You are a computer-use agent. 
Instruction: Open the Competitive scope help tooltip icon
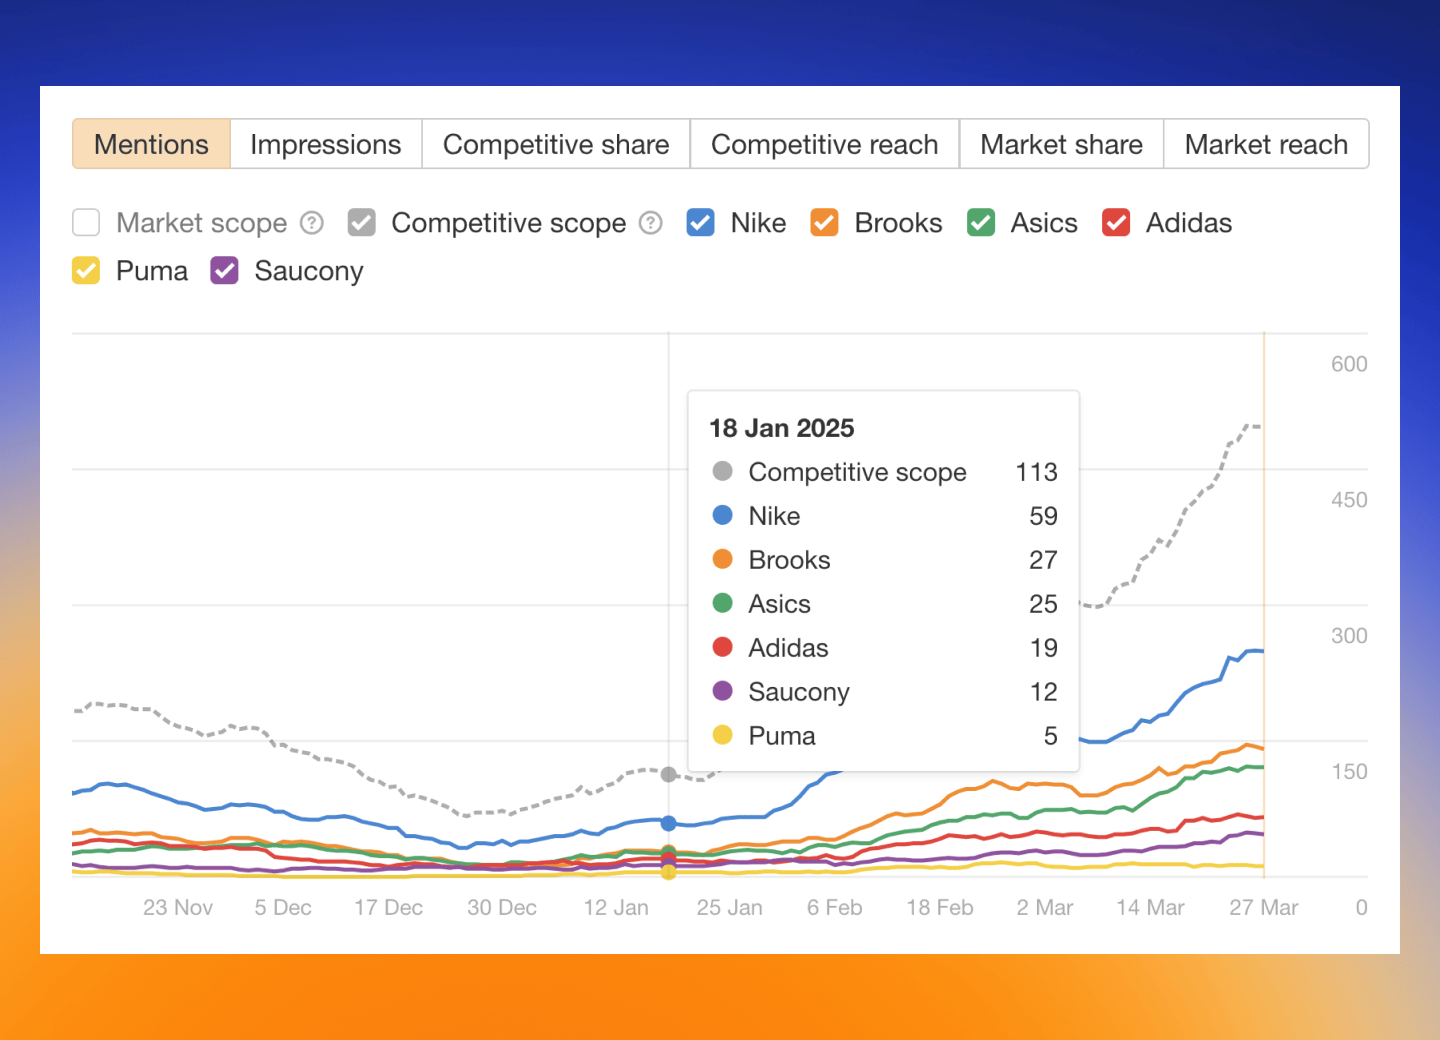[651, 223]
